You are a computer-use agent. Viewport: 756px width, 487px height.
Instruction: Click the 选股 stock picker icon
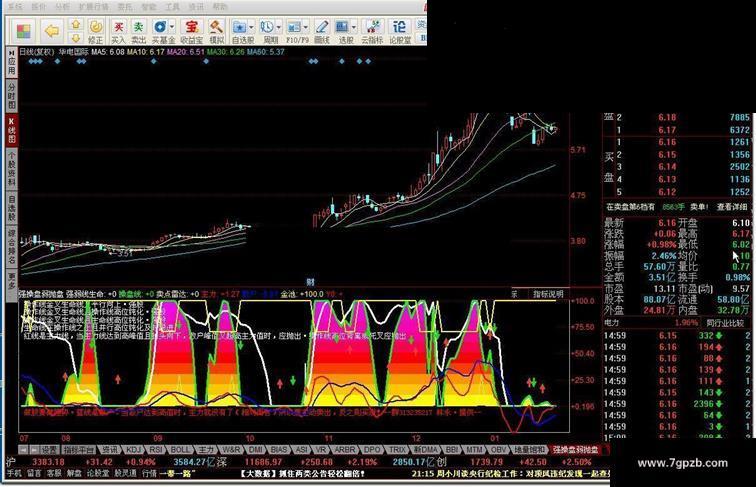point(343,32)
